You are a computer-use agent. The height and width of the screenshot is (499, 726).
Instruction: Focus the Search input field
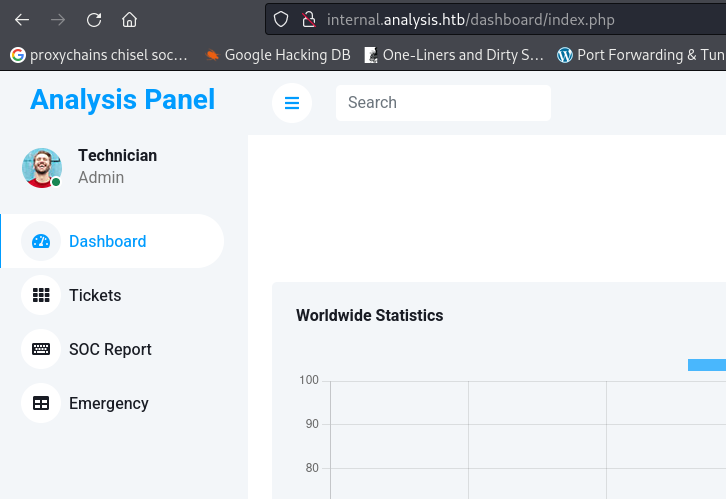pos(443,103)
